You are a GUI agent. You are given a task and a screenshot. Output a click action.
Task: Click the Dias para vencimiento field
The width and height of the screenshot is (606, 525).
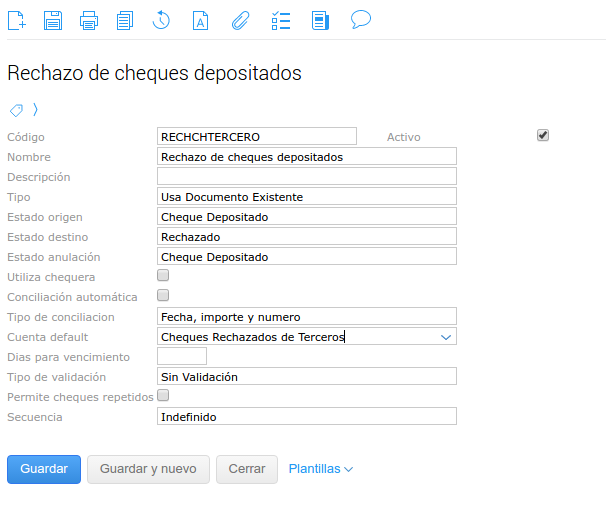(182, 356)
